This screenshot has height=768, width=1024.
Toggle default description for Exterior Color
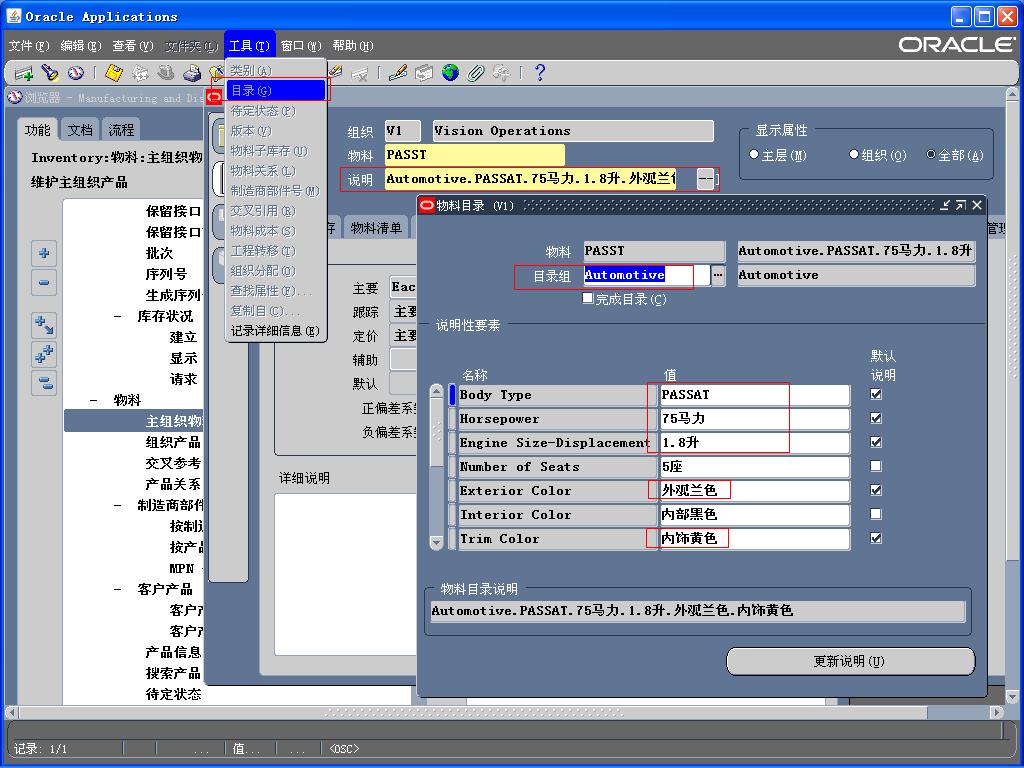pyautogui.click(x=876, y=490)
